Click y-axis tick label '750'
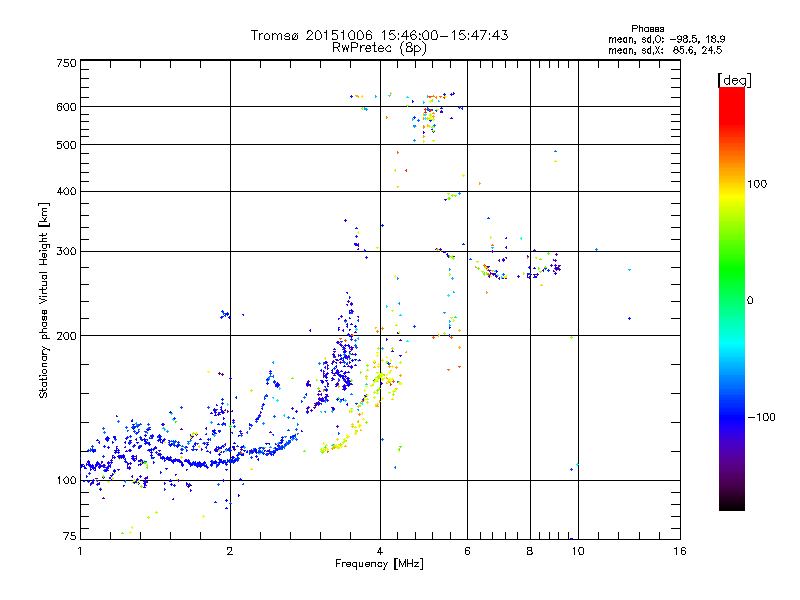The width and height of the screenshot is (800, 600). click(x=66, y=63)
